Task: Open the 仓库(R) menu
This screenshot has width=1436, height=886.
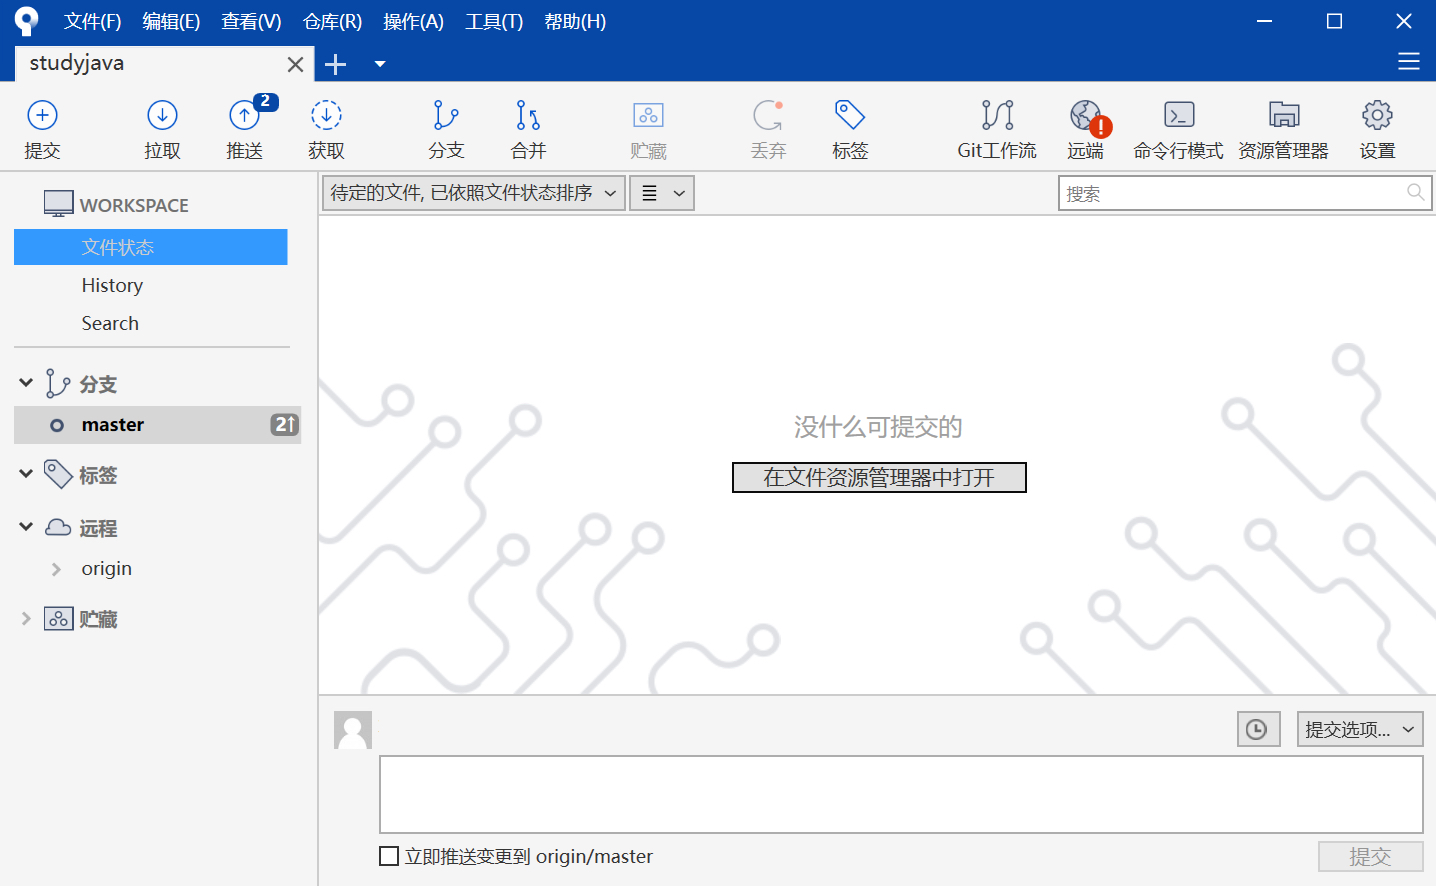Action: pos(333,21)
